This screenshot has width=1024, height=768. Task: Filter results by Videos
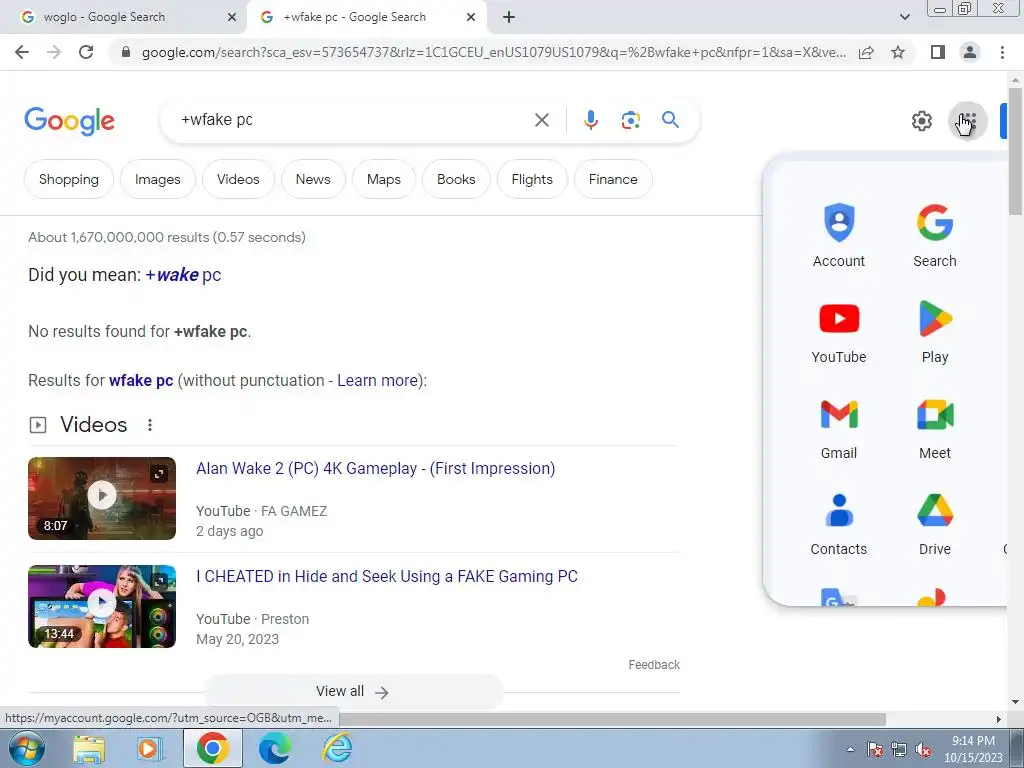pos(238,179)
